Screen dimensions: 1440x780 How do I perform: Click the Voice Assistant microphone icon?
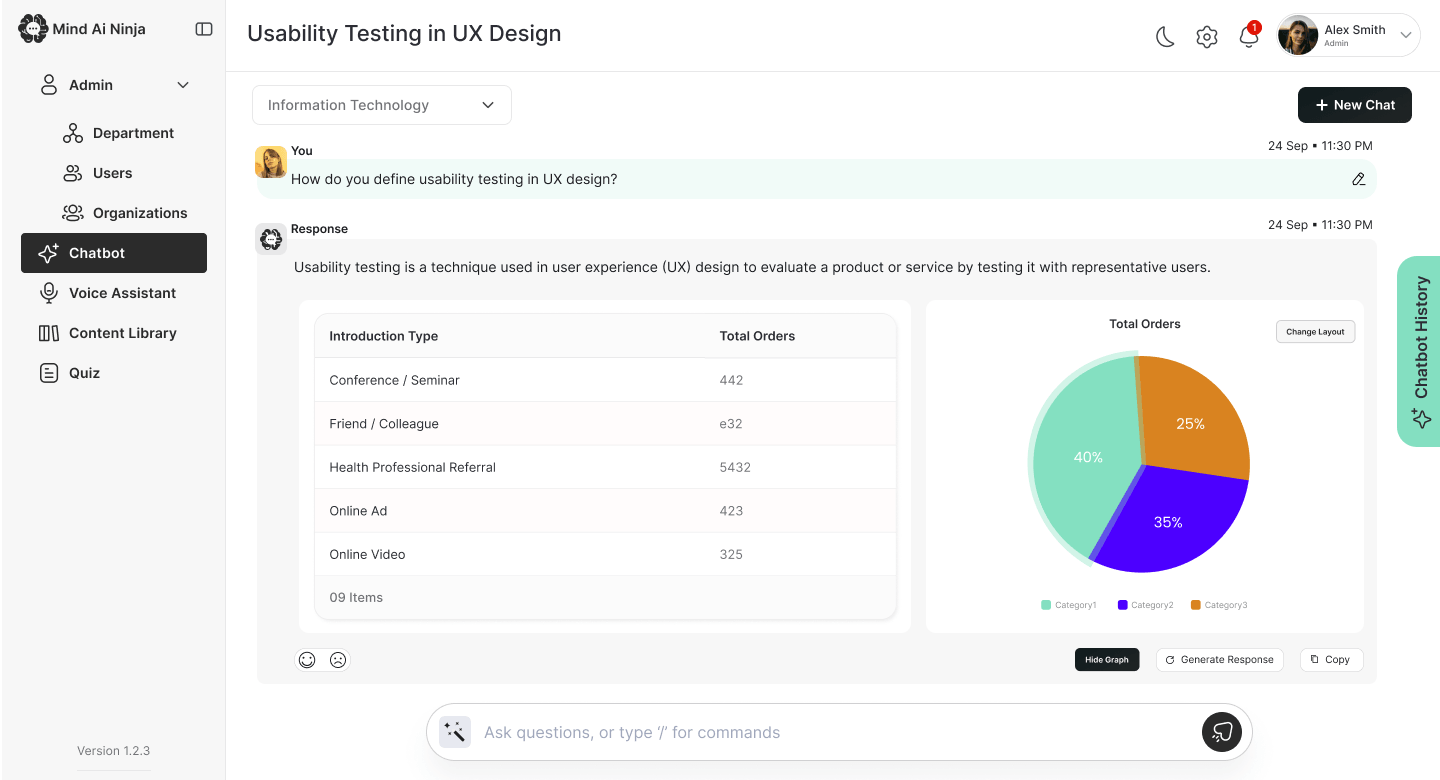[48, 293]
